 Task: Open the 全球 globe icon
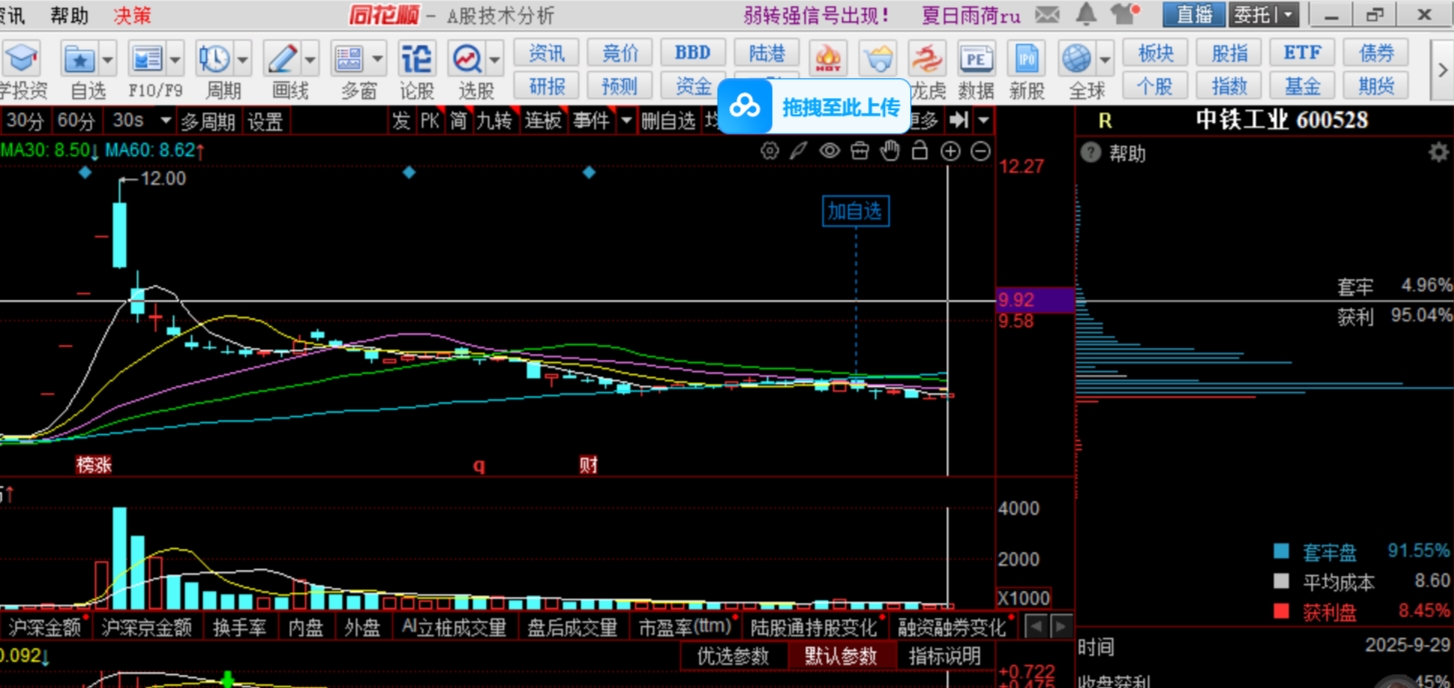pyautogui.click(x=1076, y=59)
